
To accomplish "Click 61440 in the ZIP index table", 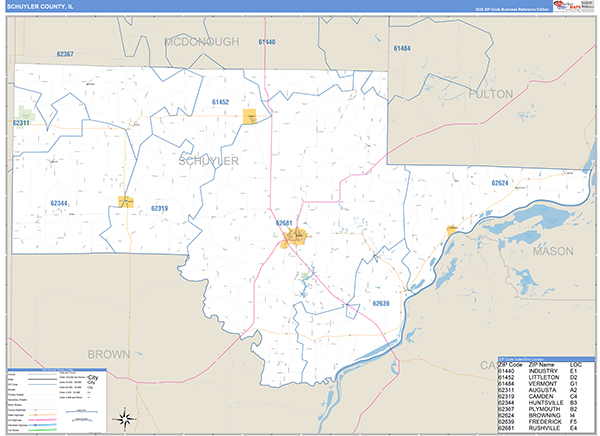I will [506, 371].
